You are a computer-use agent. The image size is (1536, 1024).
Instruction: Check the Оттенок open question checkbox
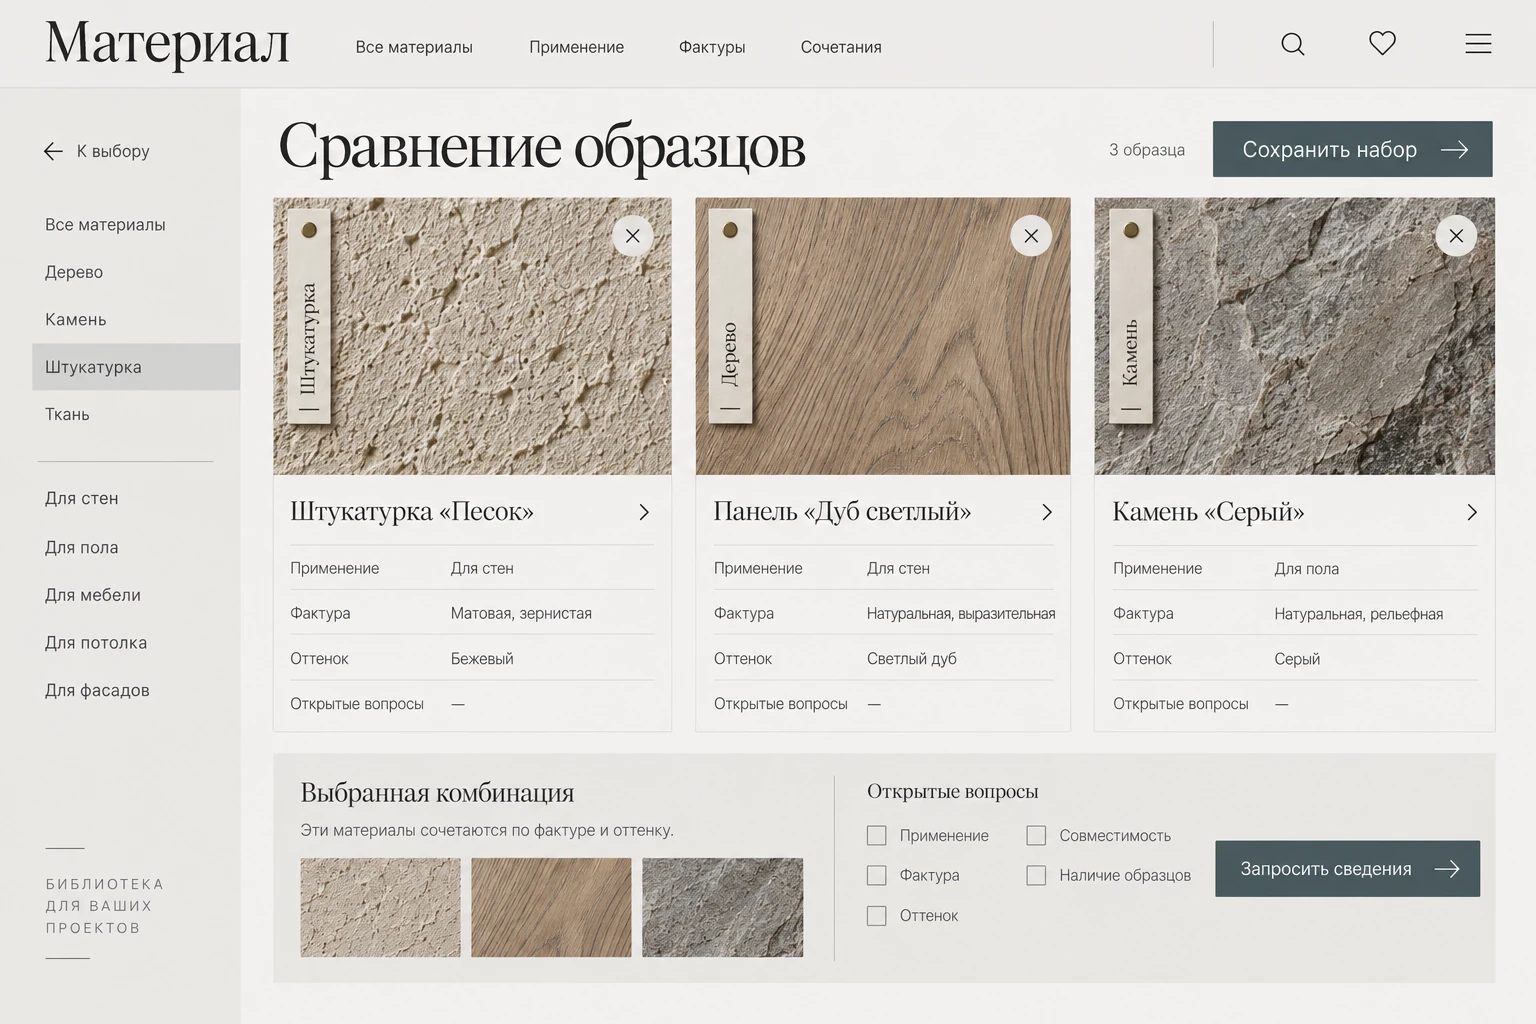click(x=877, y=915)
